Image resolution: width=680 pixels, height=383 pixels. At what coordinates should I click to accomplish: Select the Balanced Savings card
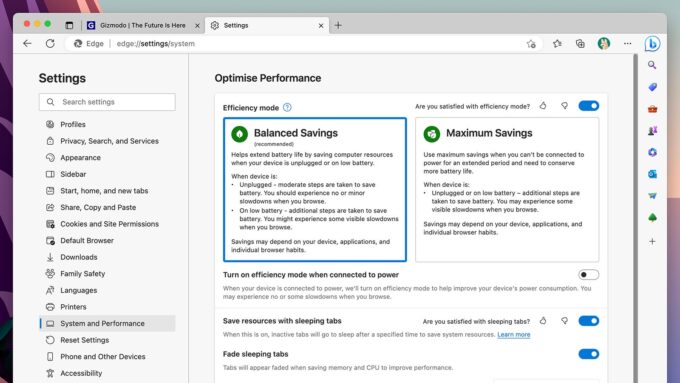pos(315,190)
